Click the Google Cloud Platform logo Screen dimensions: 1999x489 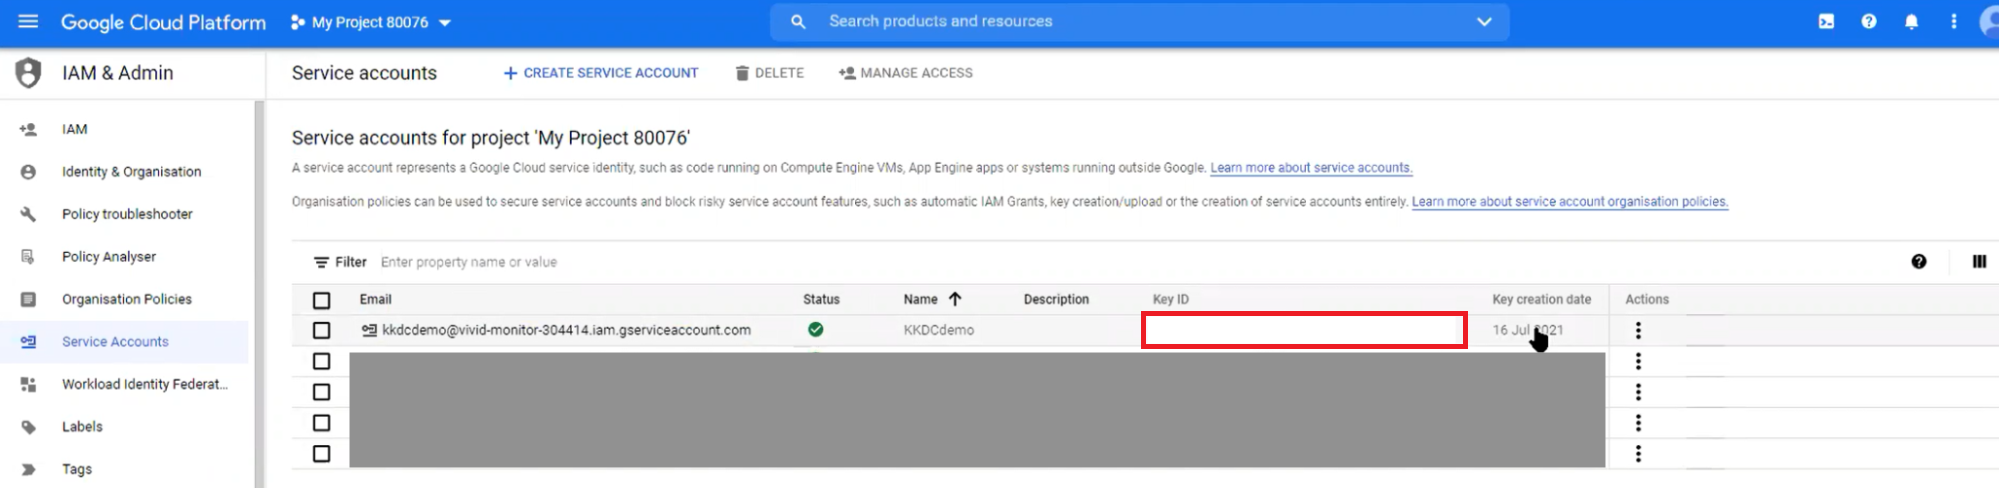[163, 22]
